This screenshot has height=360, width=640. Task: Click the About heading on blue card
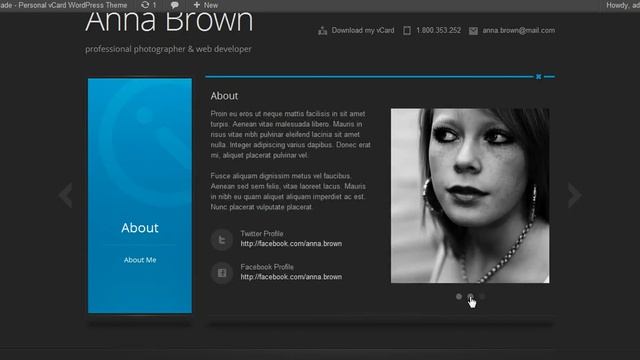click(140, 228)
